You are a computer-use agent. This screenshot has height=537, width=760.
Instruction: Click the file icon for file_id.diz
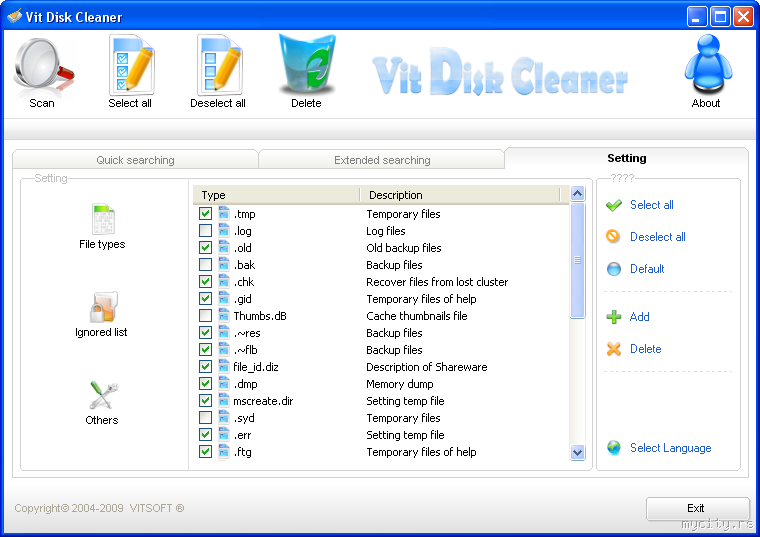(223, 366)
